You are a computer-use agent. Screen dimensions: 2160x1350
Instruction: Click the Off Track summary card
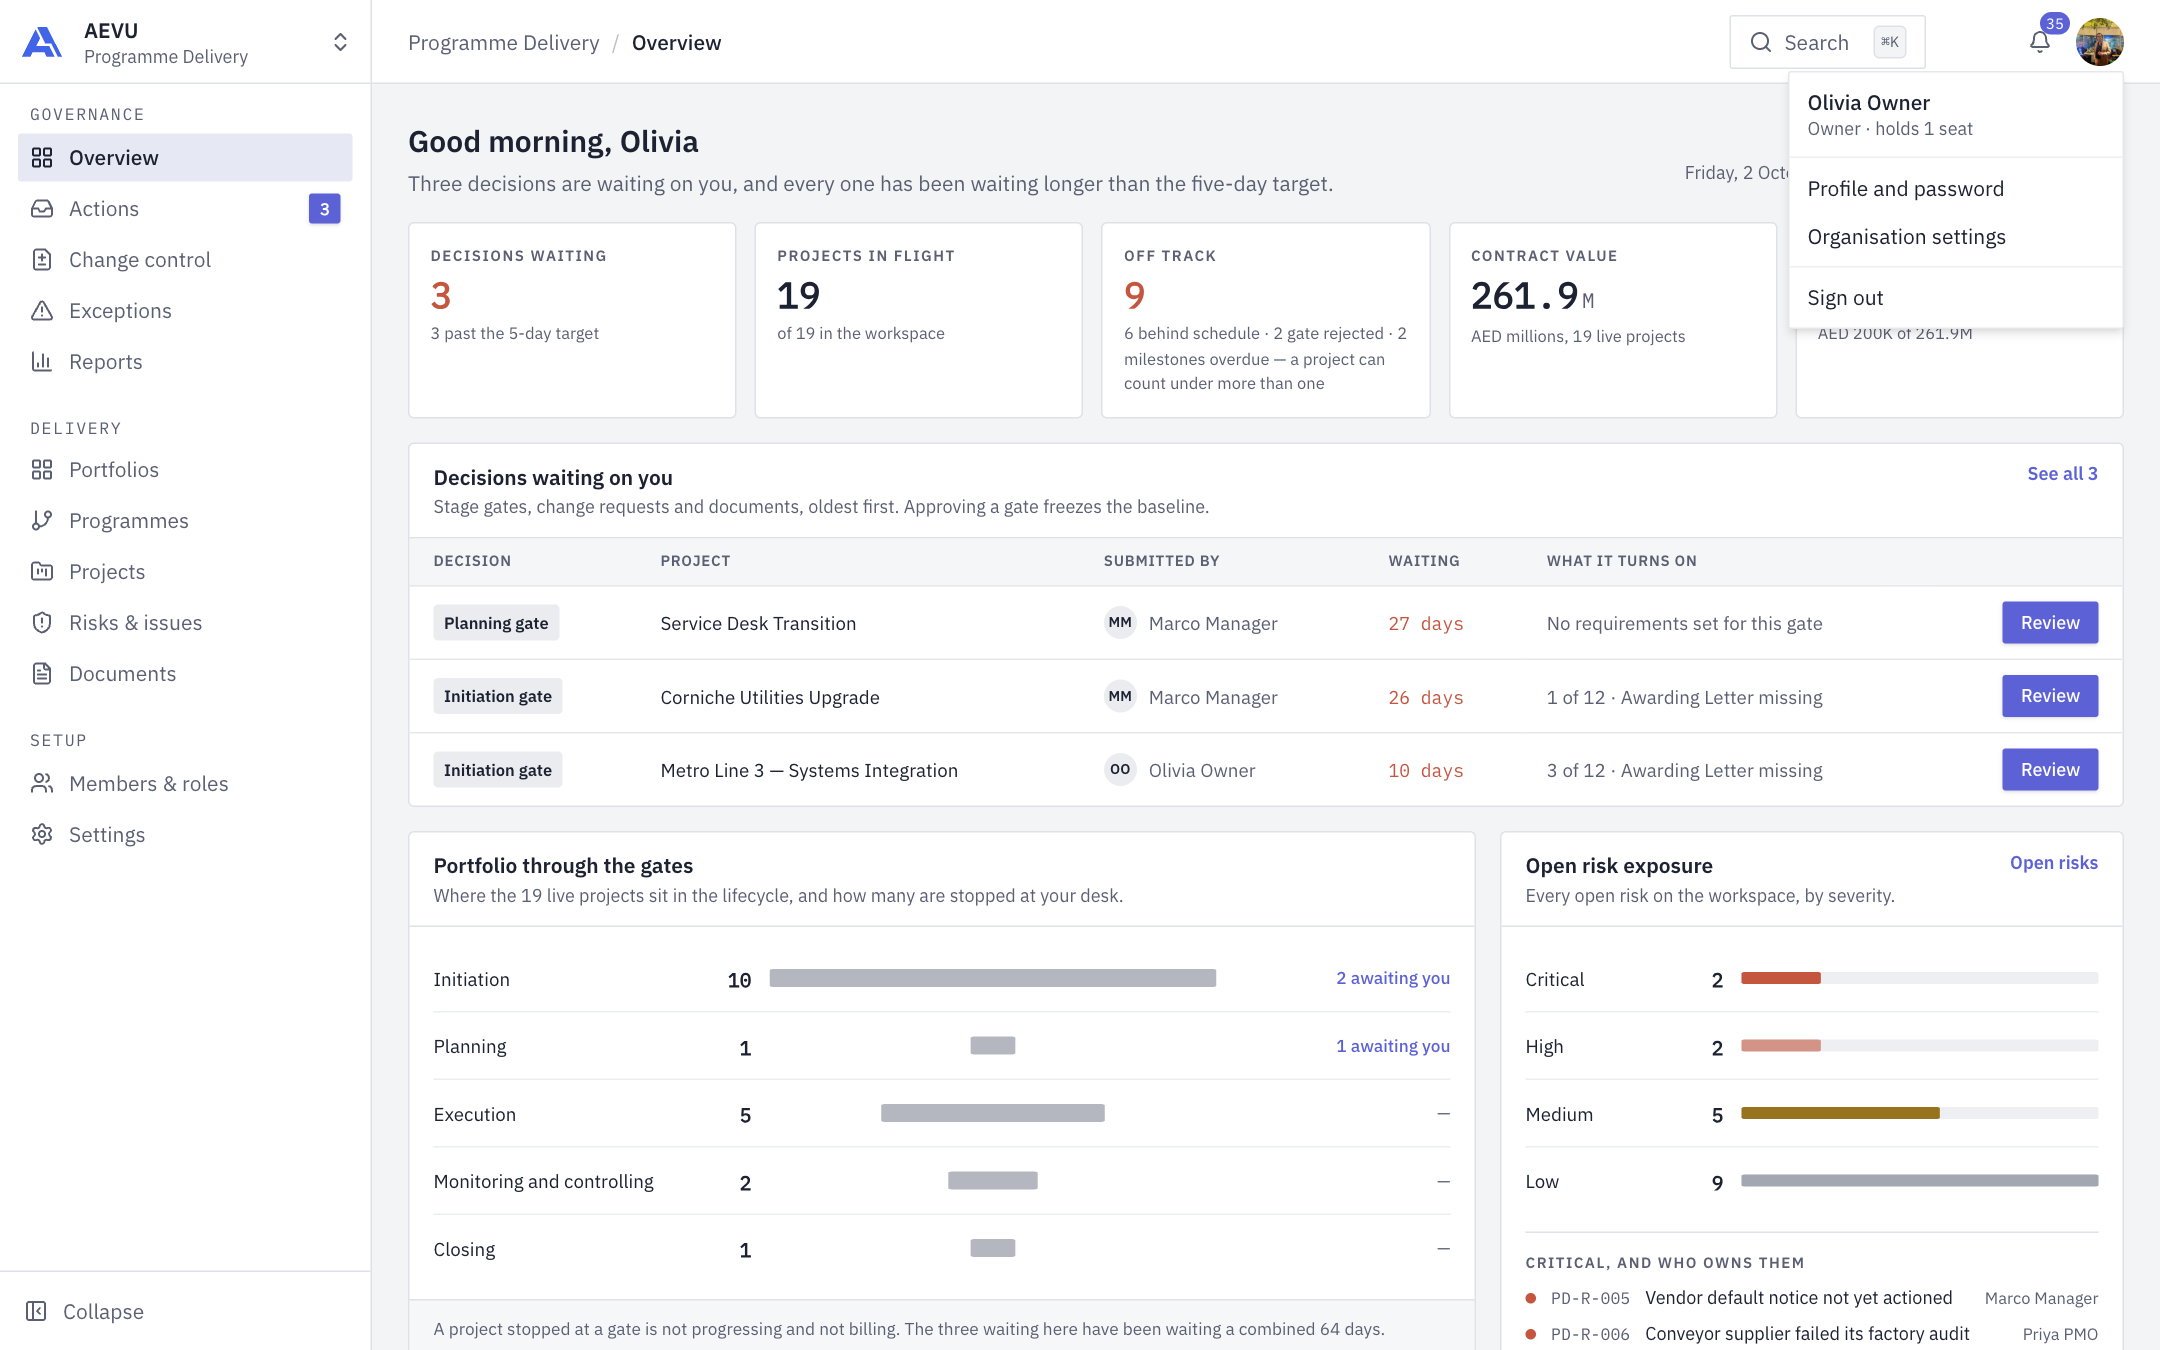pyautogui.click(x=1265, y=320)
